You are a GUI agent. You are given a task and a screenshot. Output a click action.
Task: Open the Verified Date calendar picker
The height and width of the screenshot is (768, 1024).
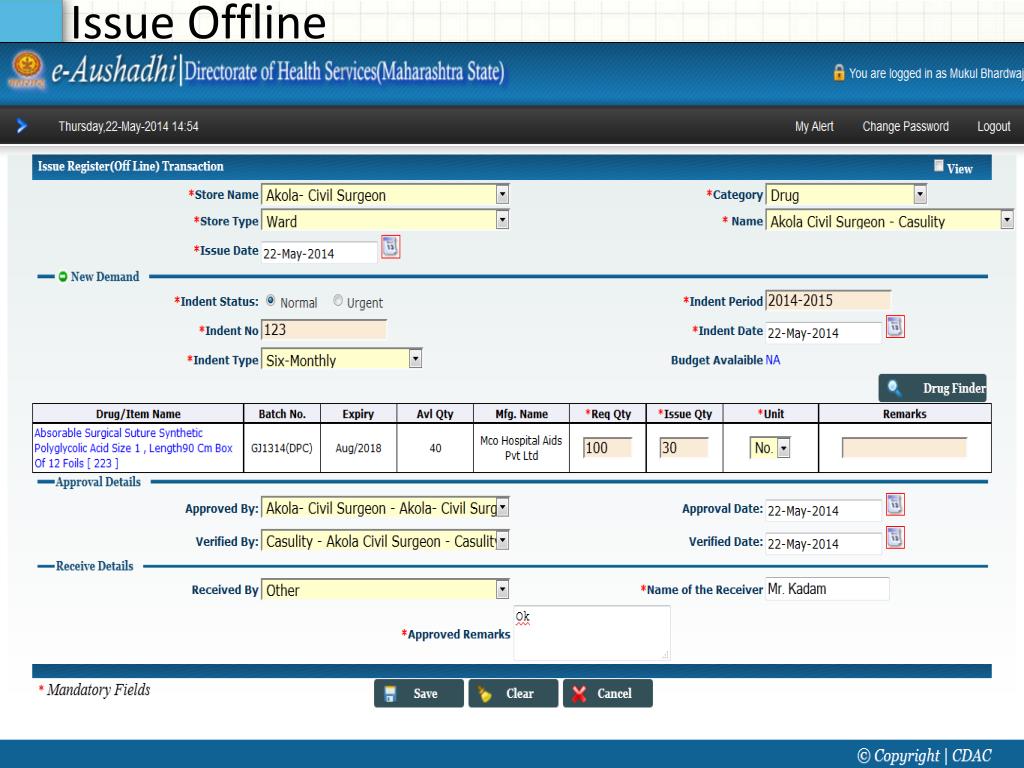pyautogui.click(x=895, y=537)
